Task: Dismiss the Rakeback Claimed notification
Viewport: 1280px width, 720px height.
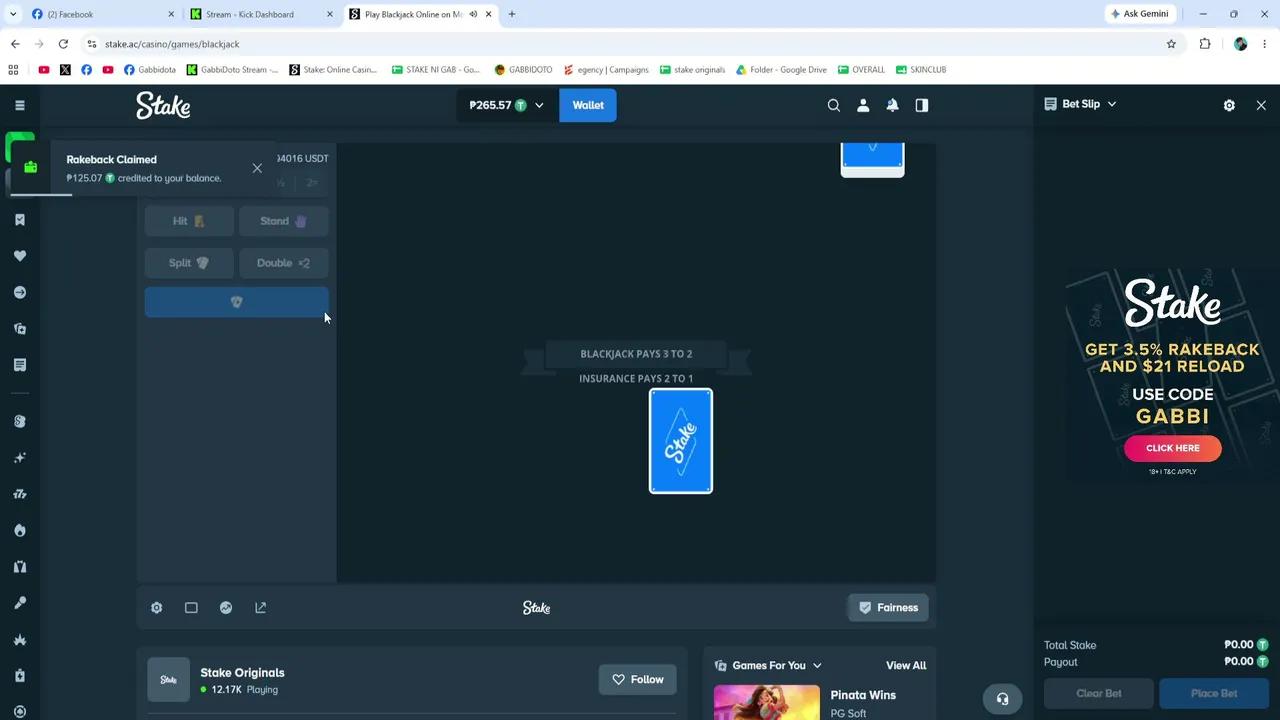Action: 257,168
